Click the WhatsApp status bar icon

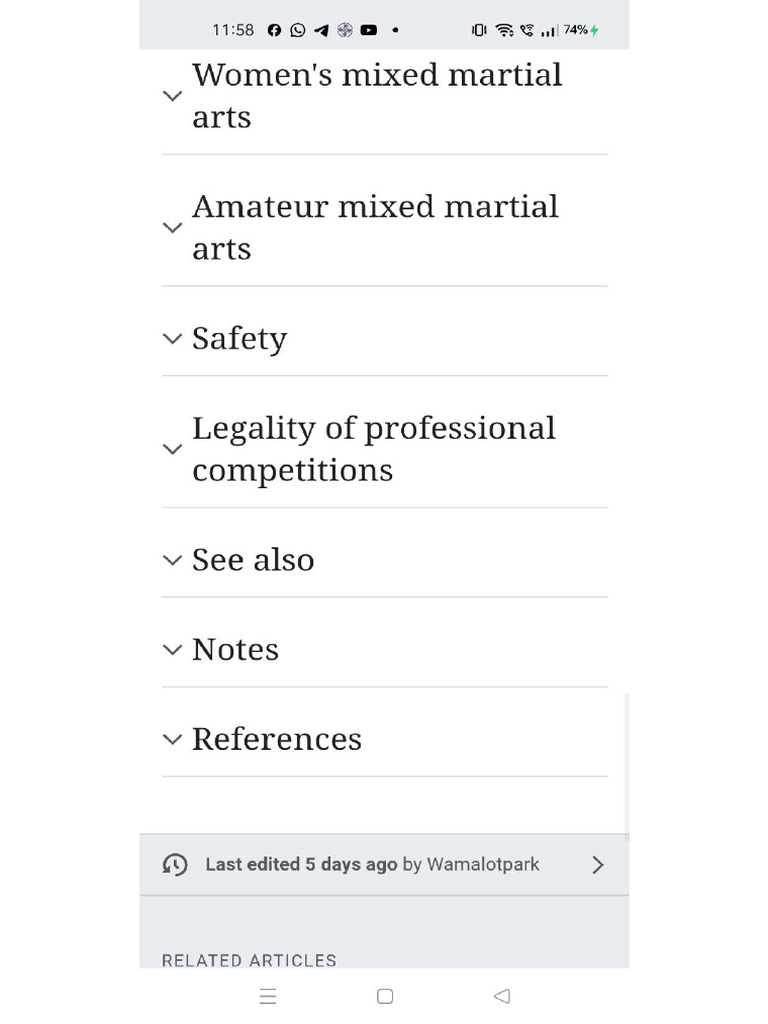[x=298, y=30]
